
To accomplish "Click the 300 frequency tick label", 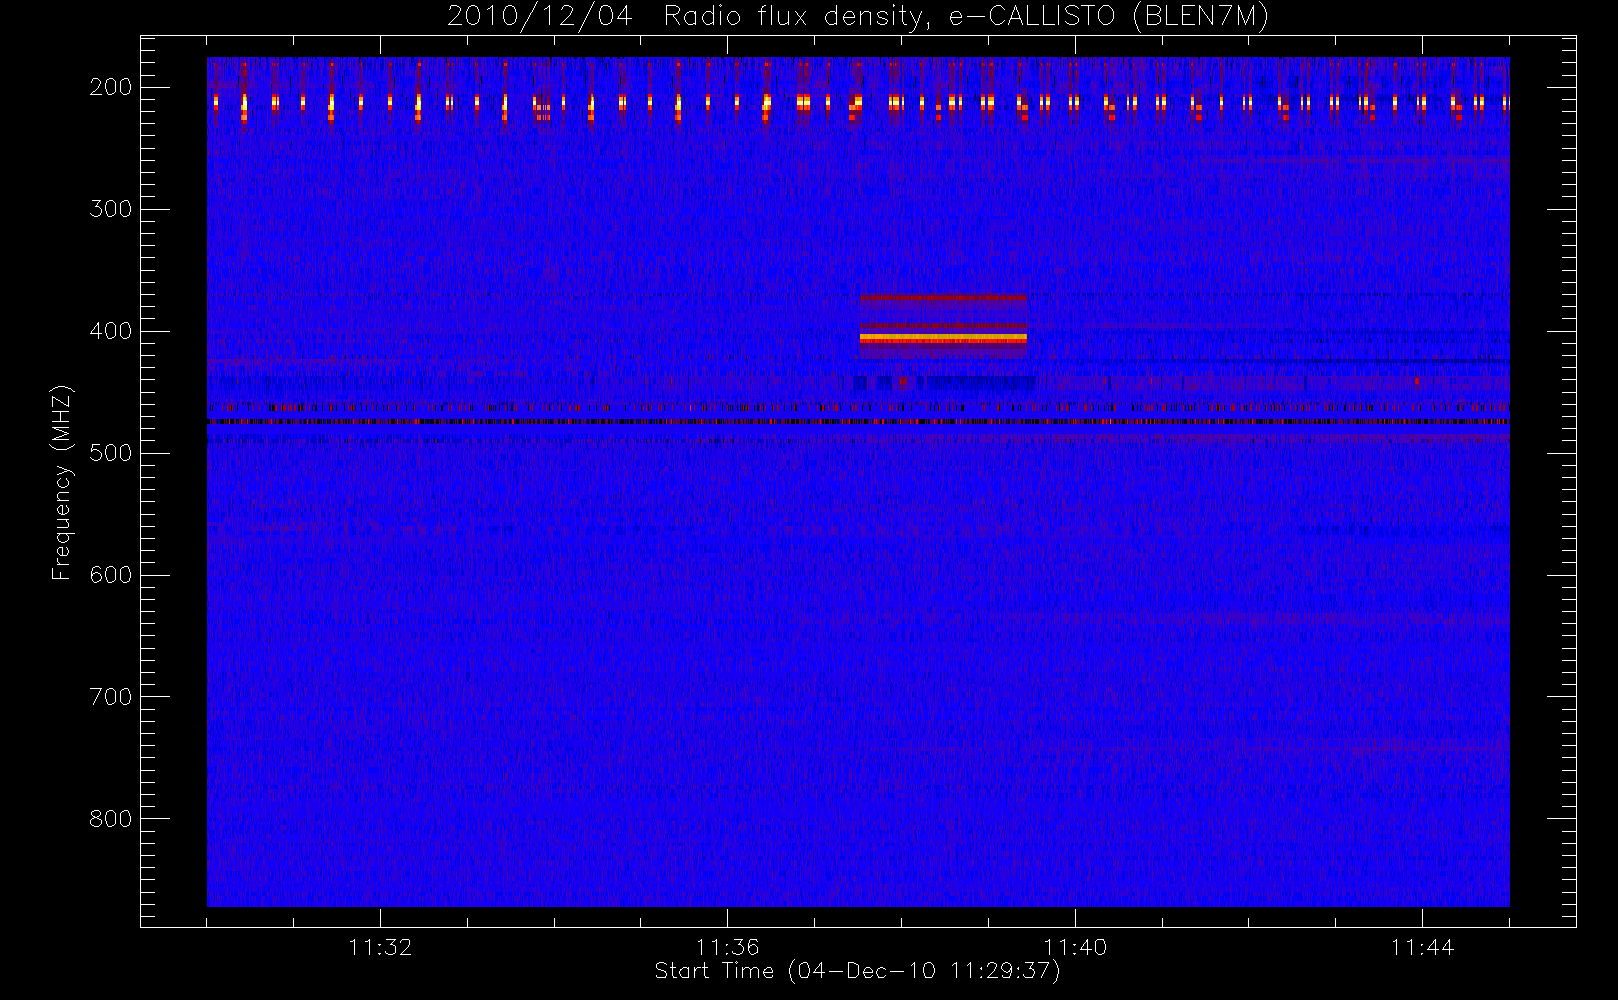I will 110,209.
